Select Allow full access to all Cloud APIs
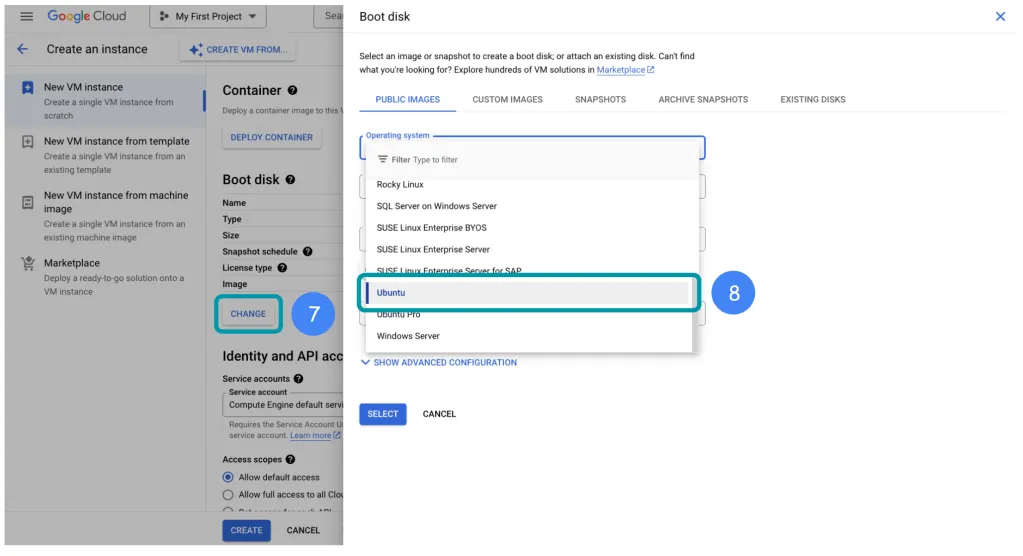This screenshot has width=1023, height=556. pyautogui.click(x=228, y=495)
